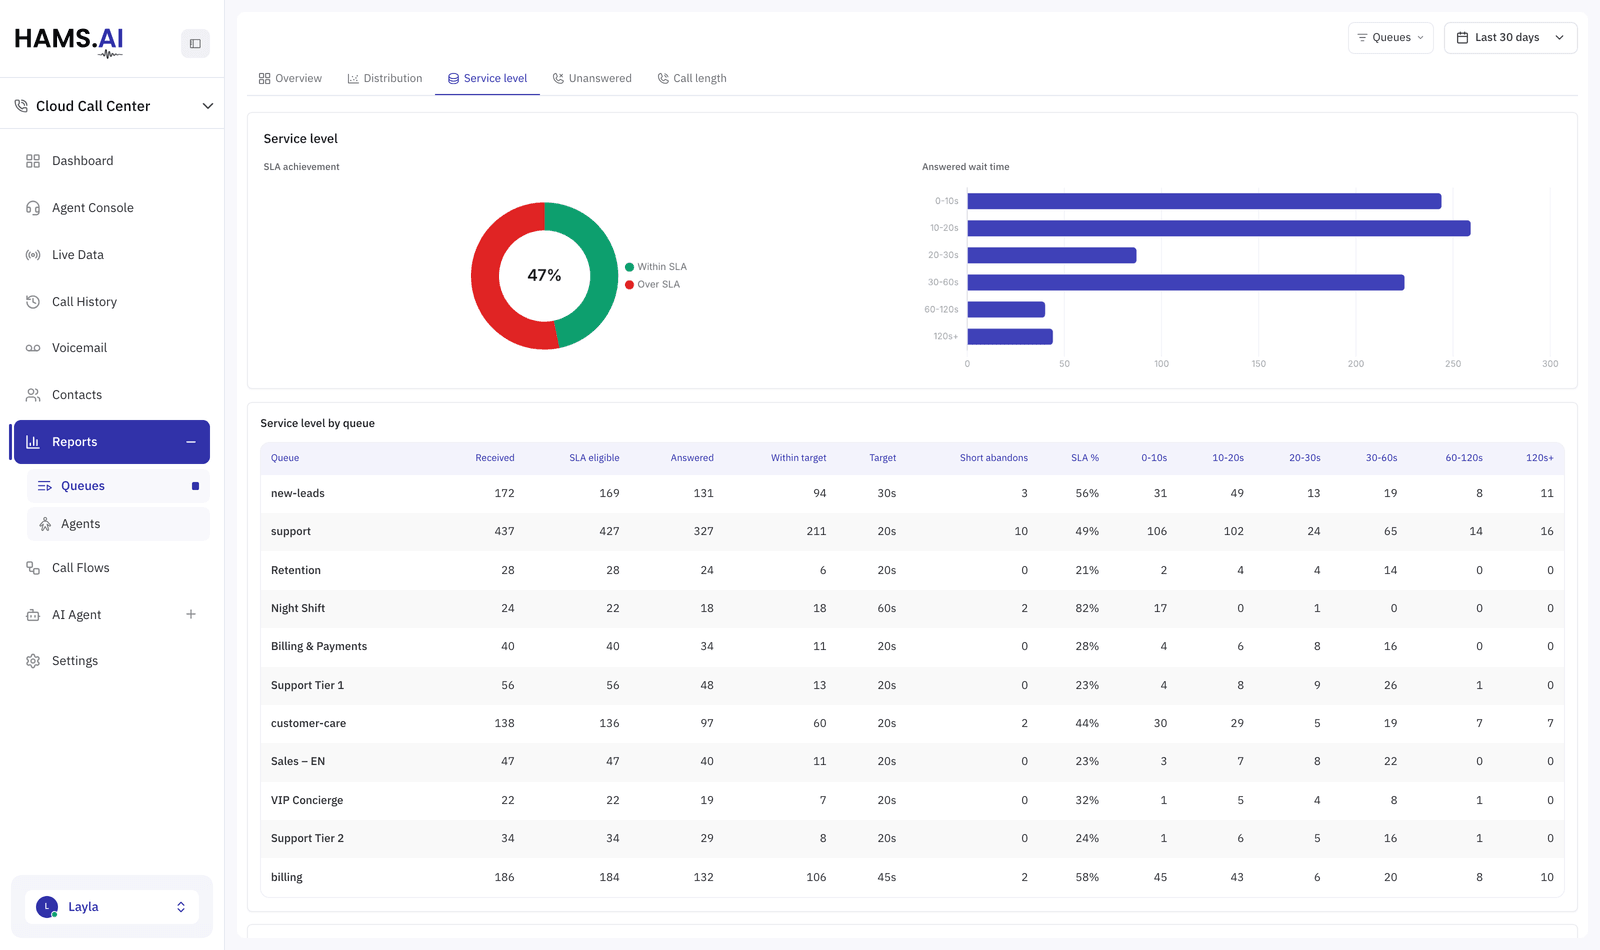
Task: Click the Reports bar chart icon
Action: [x=33, y=442]
